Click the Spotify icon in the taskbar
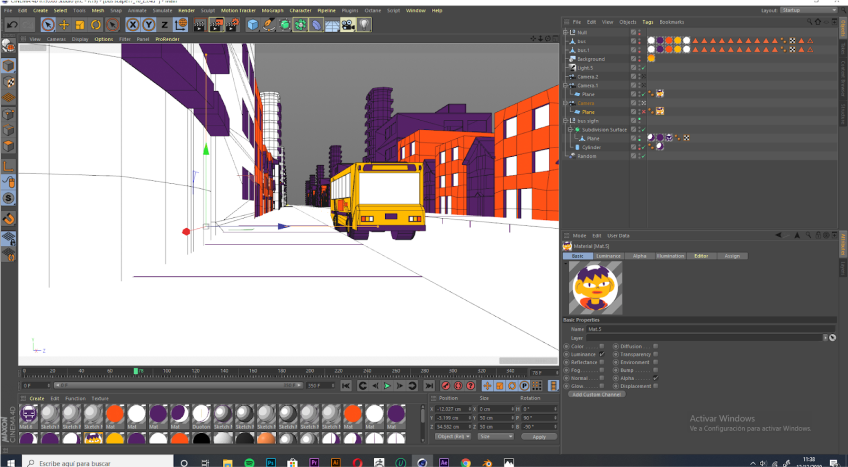Viewport: 848px width, 467px height. point(247,463)
